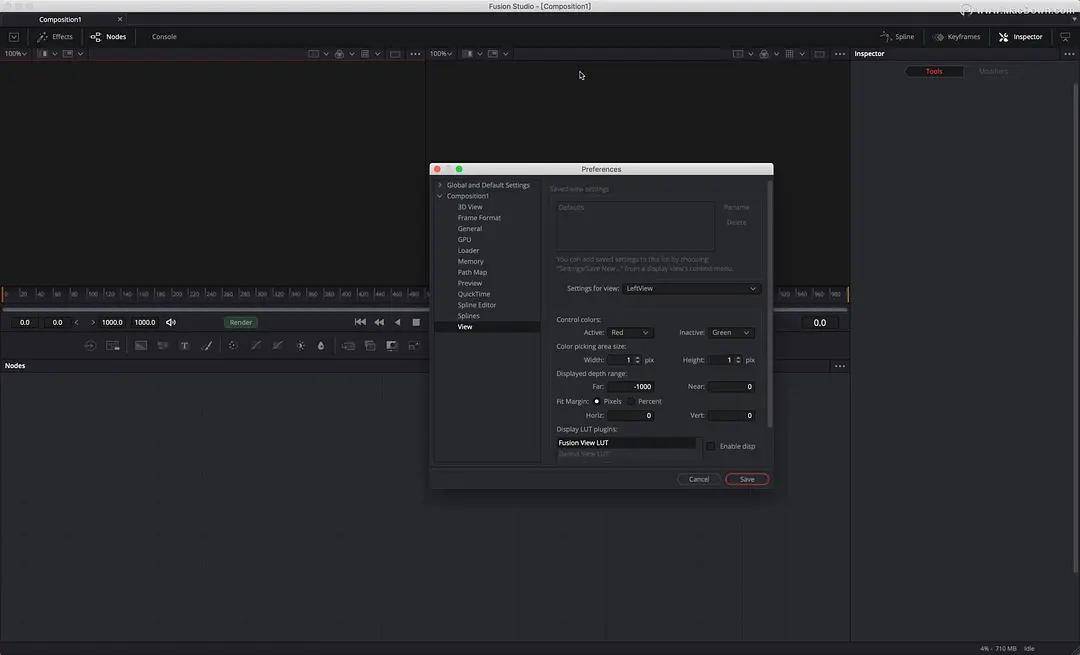Select the Pixels fit margin radio button
1080x655 pixels.
coord(597,401)
